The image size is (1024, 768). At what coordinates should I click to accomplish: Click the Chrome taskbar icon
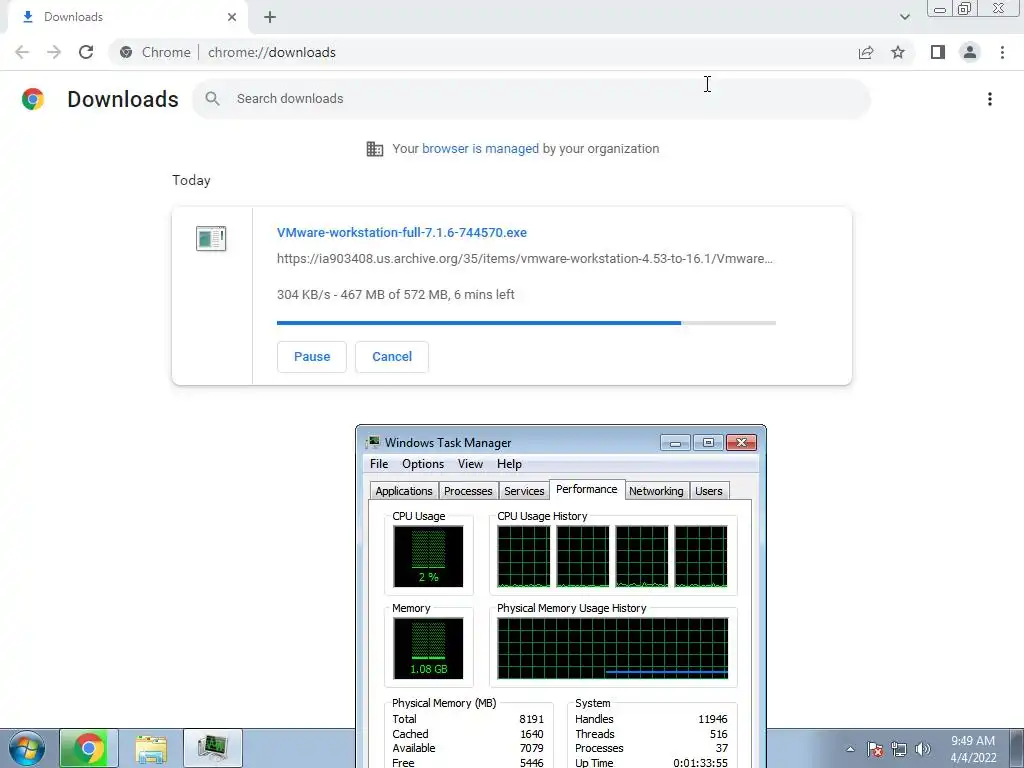(x=89, y=748)
